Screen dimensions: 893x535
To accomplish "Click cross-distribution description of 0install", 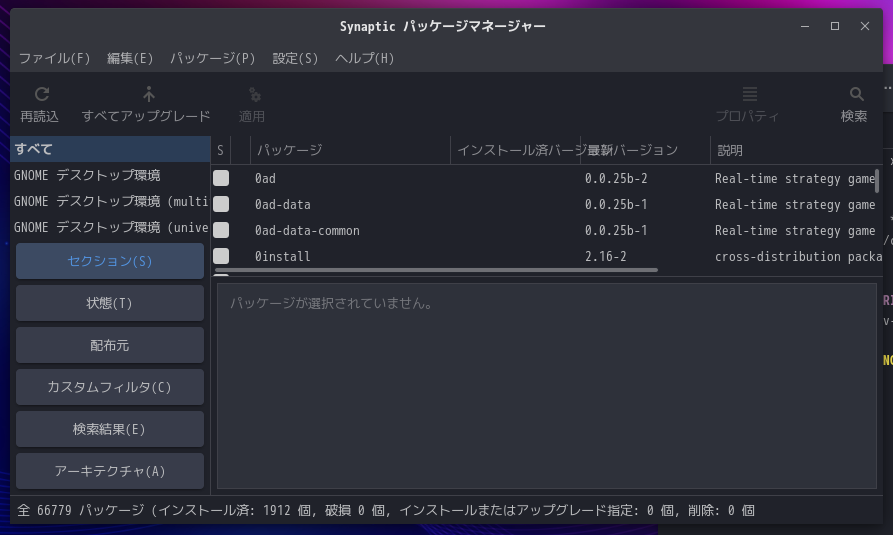I will point(798,256).
